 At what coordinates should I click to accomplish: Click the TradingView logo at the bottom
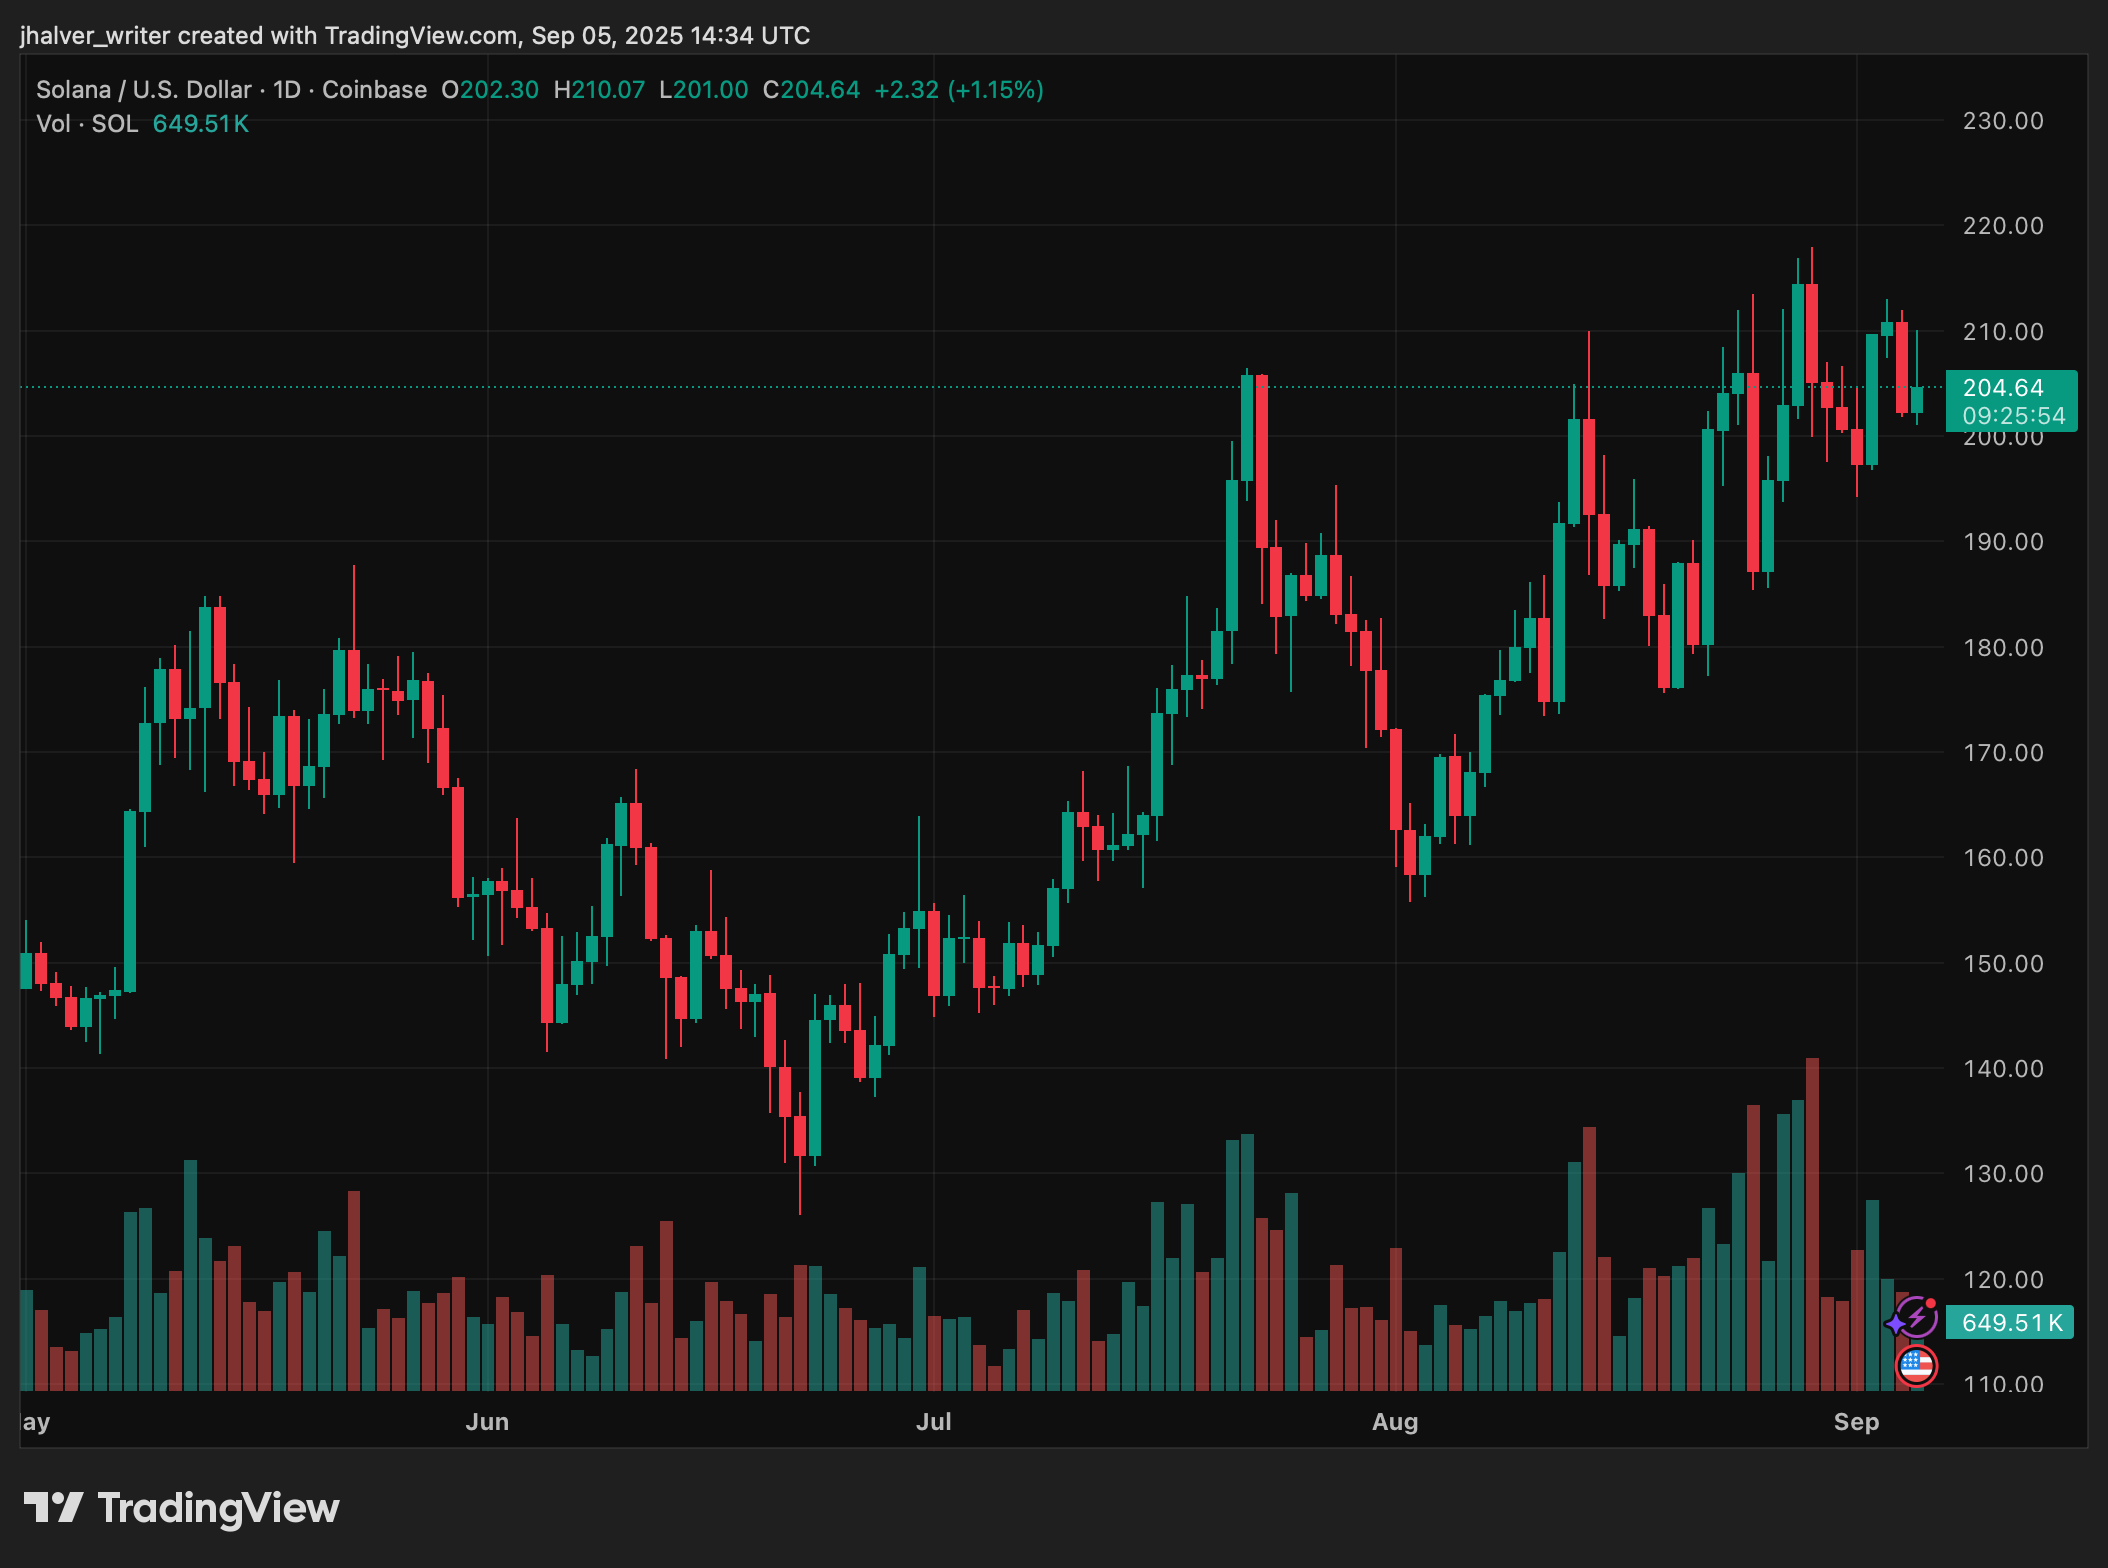click(x=182, y=1508)
